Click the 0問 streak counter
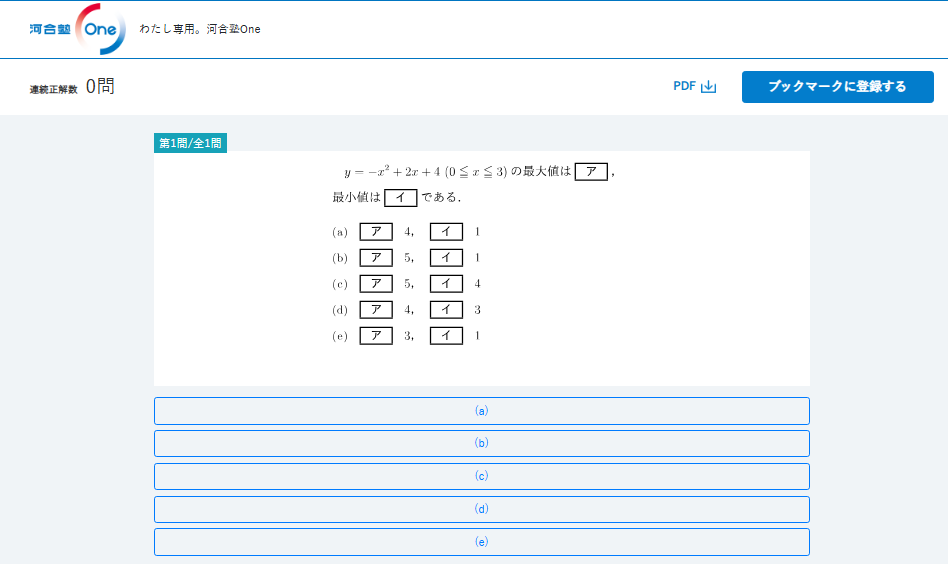This screenshot has height=564, width=948. click(100, 87)
